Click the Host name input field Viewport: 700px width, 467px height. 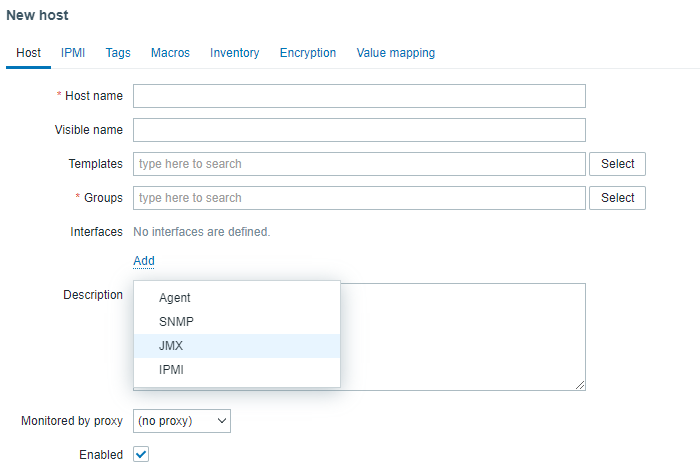coord(359,96)
